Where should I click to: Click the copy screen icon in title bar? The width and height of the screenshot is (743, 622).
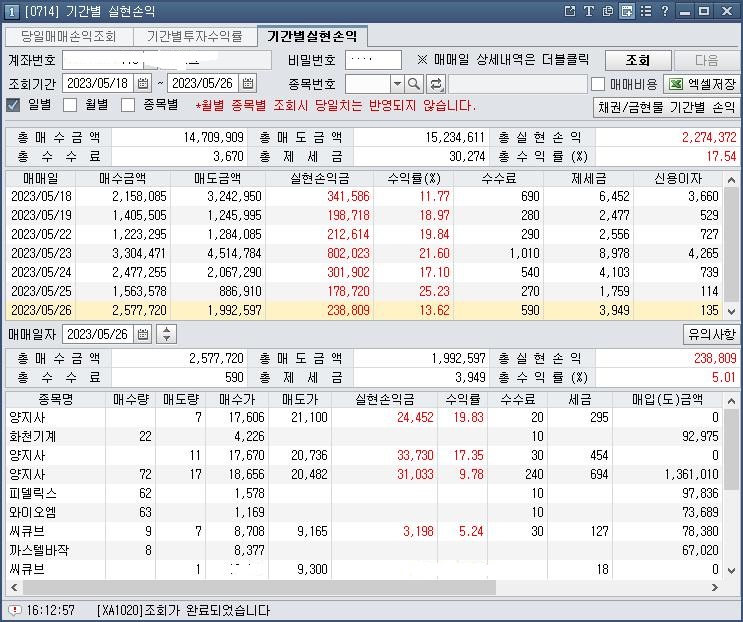pos(607,11)
